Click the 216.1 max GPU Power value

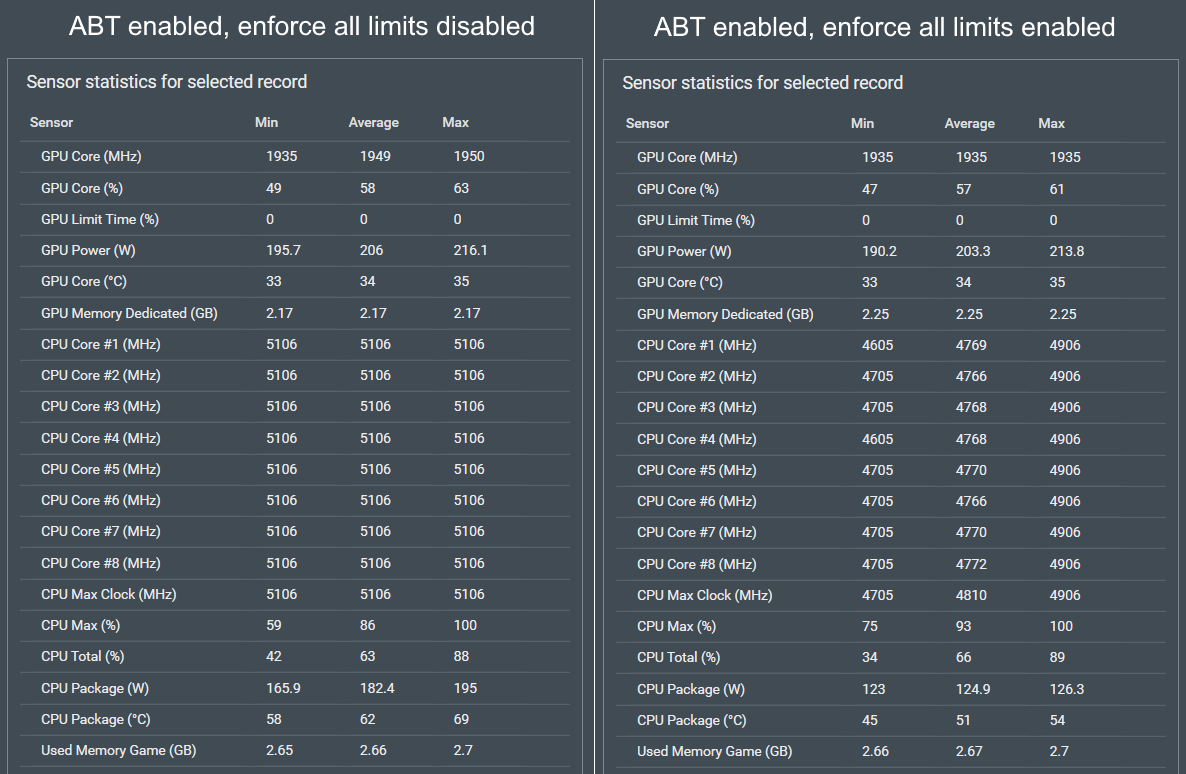(x=470, y=250)
